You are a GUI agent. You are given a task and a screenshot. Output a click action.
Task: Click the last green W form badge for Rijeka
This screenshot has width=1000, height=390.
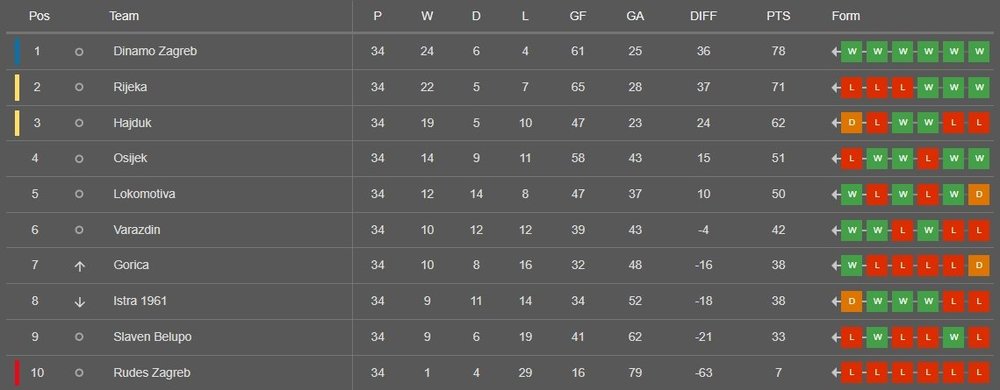click(978, 88)
